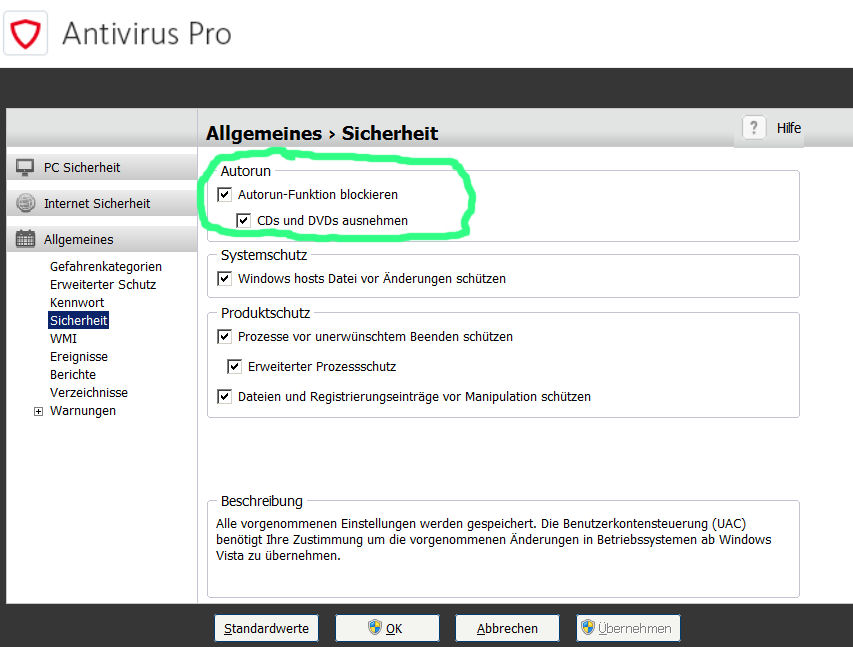The height and width of the screenshot is (647, 853).
Task: Expand the Warnungen tree node
Action: (38, 411)
